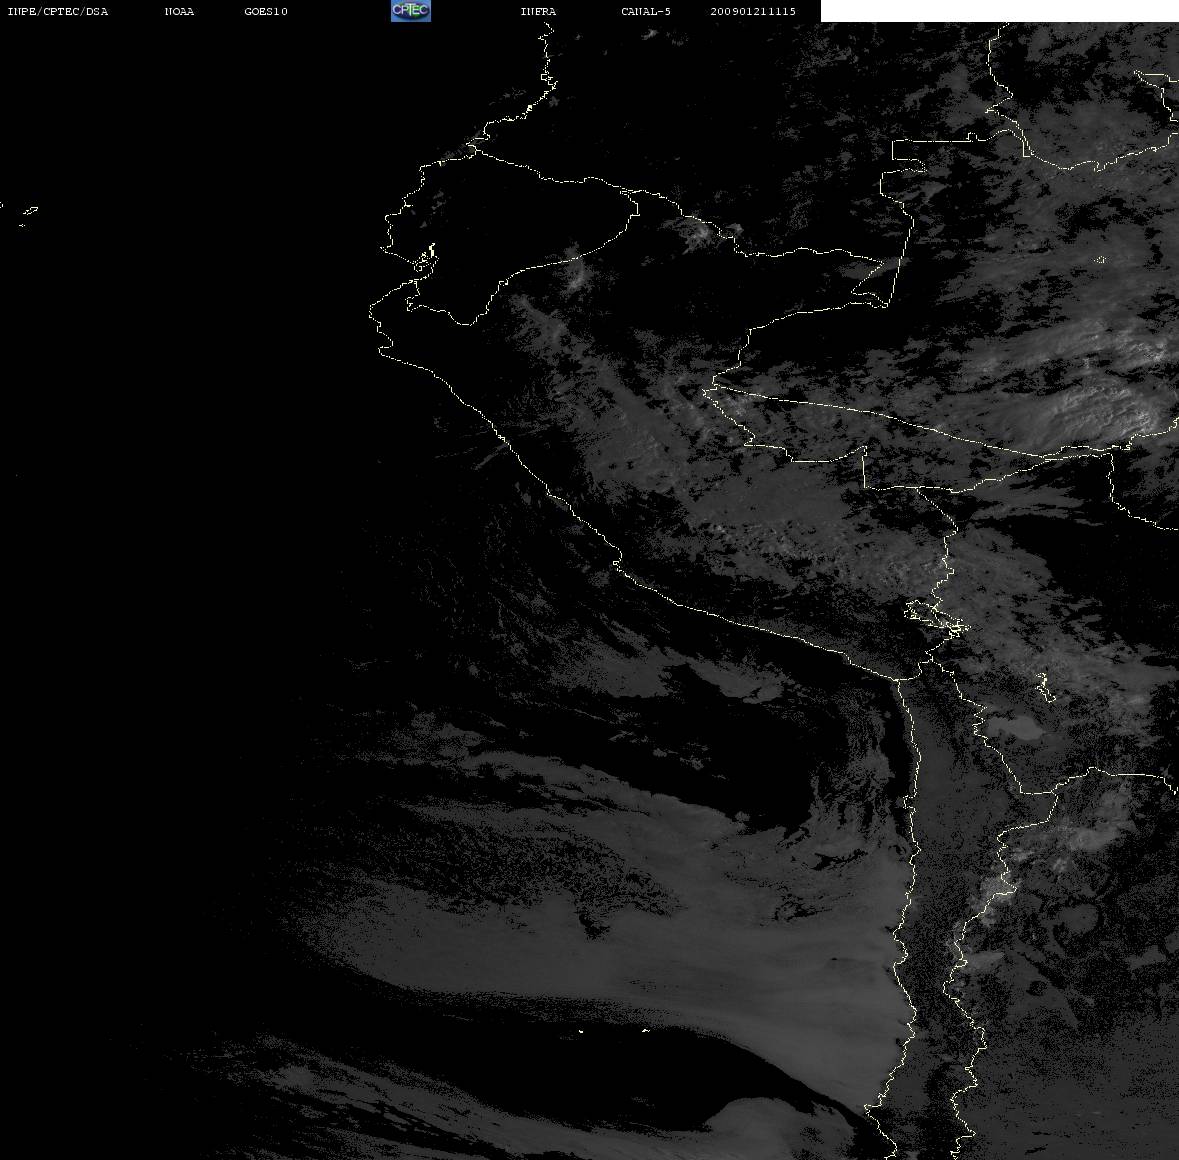1179x1160 pixels.
Task: Click the small island outline off the west coast
Action: 29,211
